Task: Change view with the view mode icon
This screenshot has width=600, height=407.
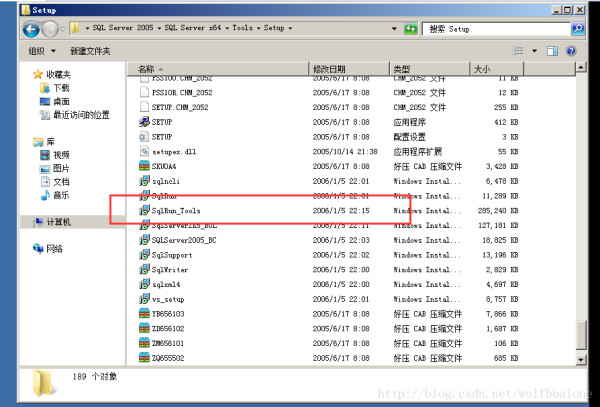Action: point(518,51)
